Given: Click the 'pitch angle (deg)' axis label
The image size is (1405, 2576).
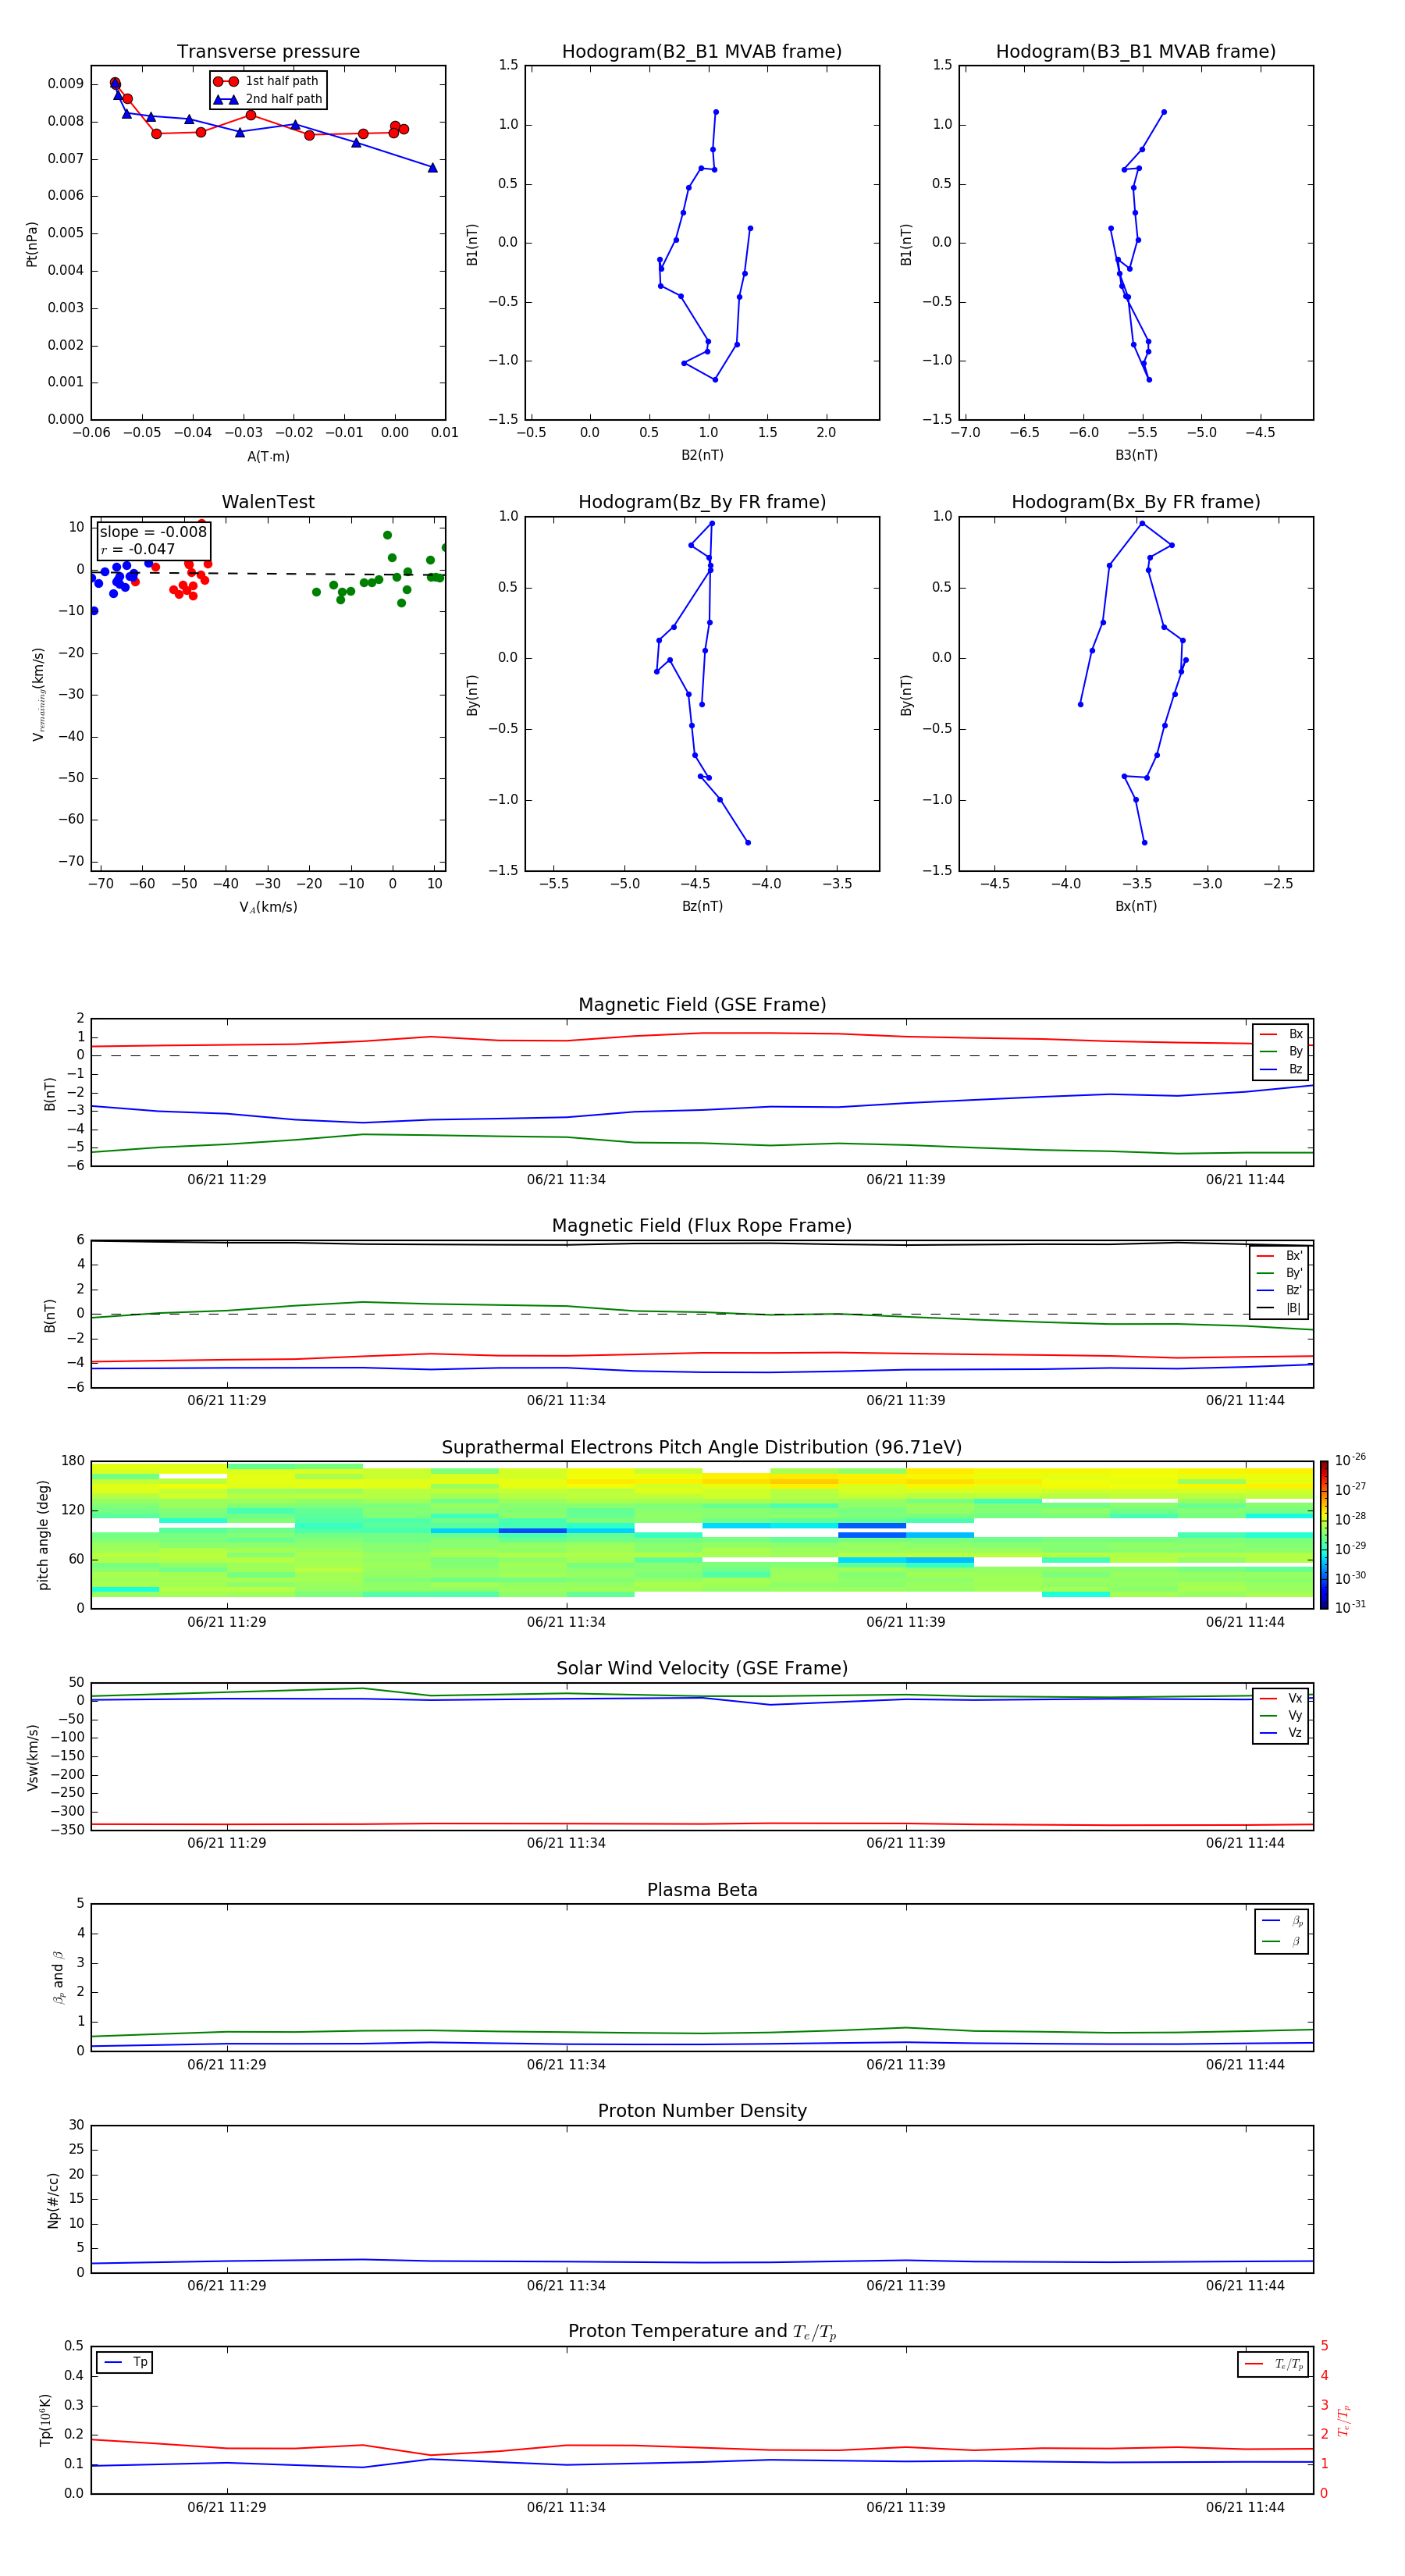Looking at the screenshot, I should (43, 1535).
